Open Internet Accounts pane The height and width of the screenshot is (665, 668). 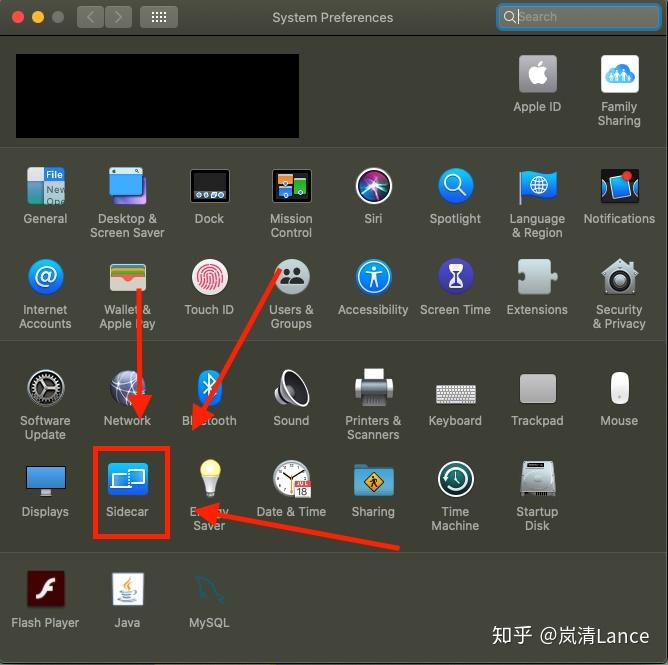coord(46,277)
